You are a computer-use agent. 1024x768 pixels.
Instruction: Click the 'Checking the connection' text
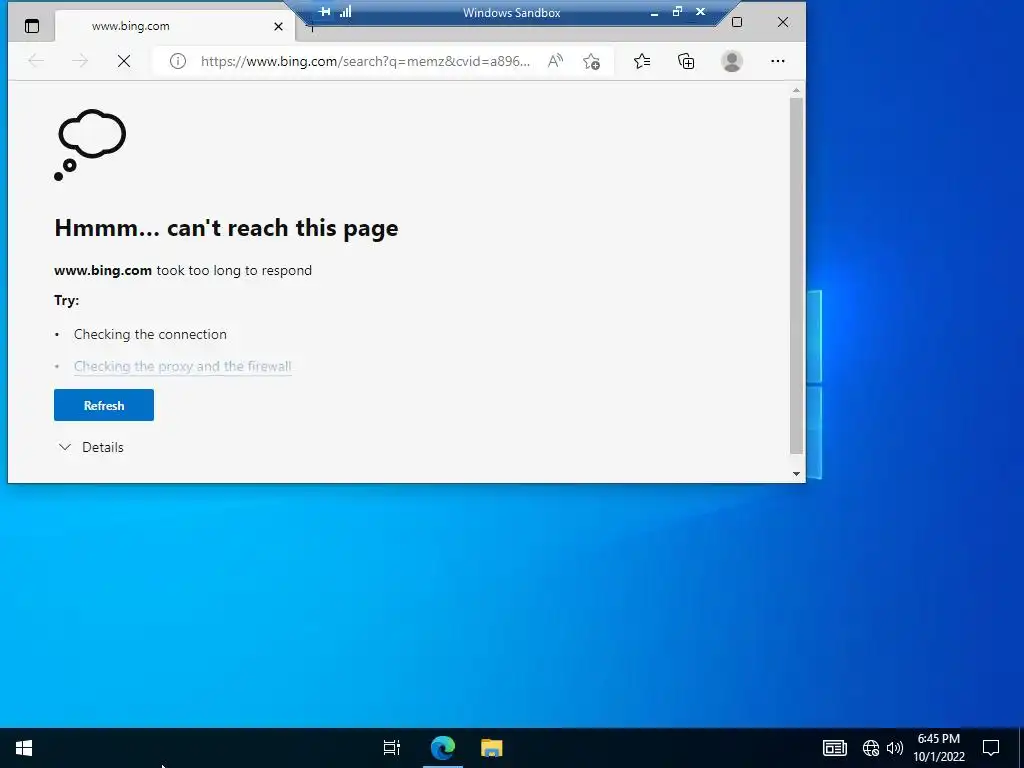(x=150, y=334)
